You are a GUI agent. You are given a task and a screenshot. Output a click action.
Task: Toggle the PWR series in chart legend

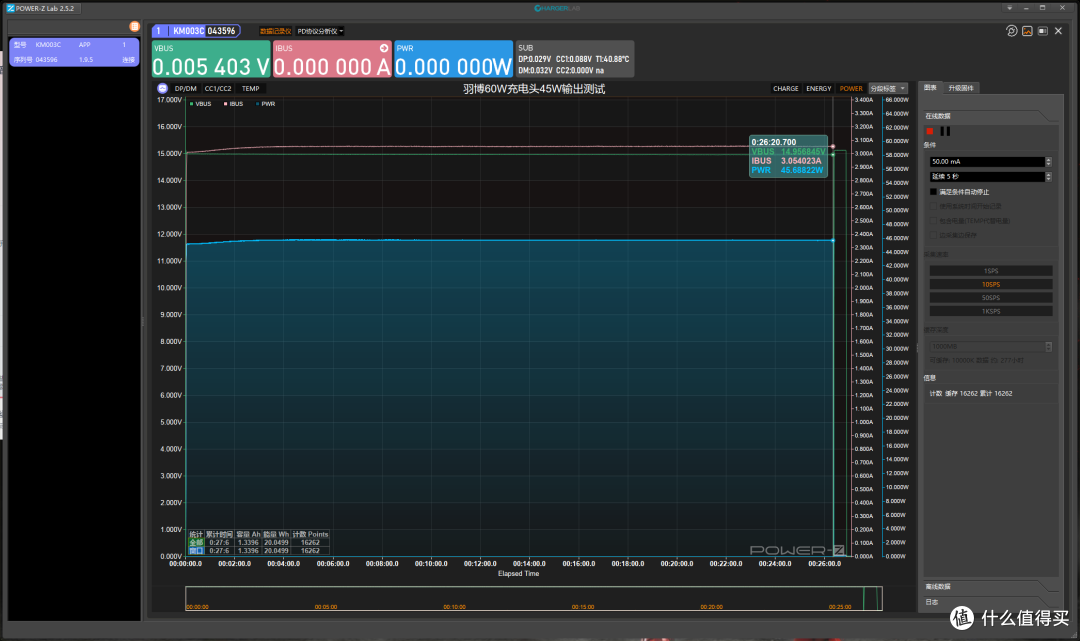click(x=266, y=104)
